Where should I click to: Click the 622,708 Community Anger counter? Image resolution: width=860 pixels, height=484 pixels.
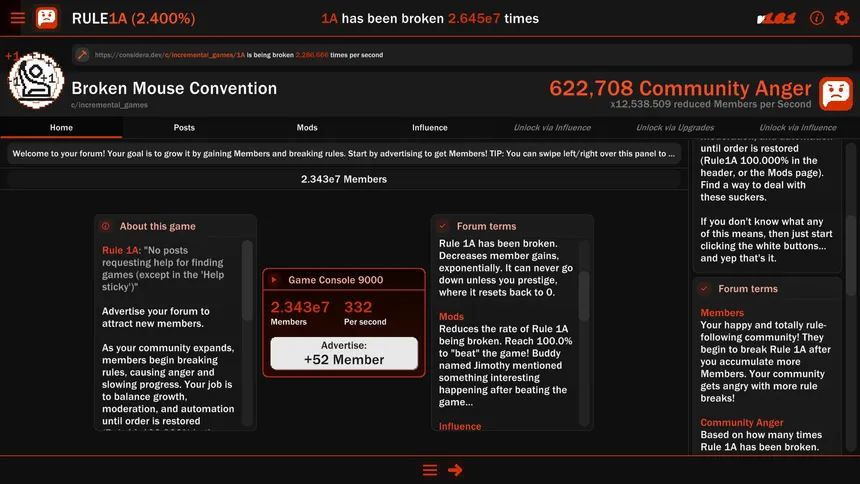pyautogui.click(x=680, y=88)
